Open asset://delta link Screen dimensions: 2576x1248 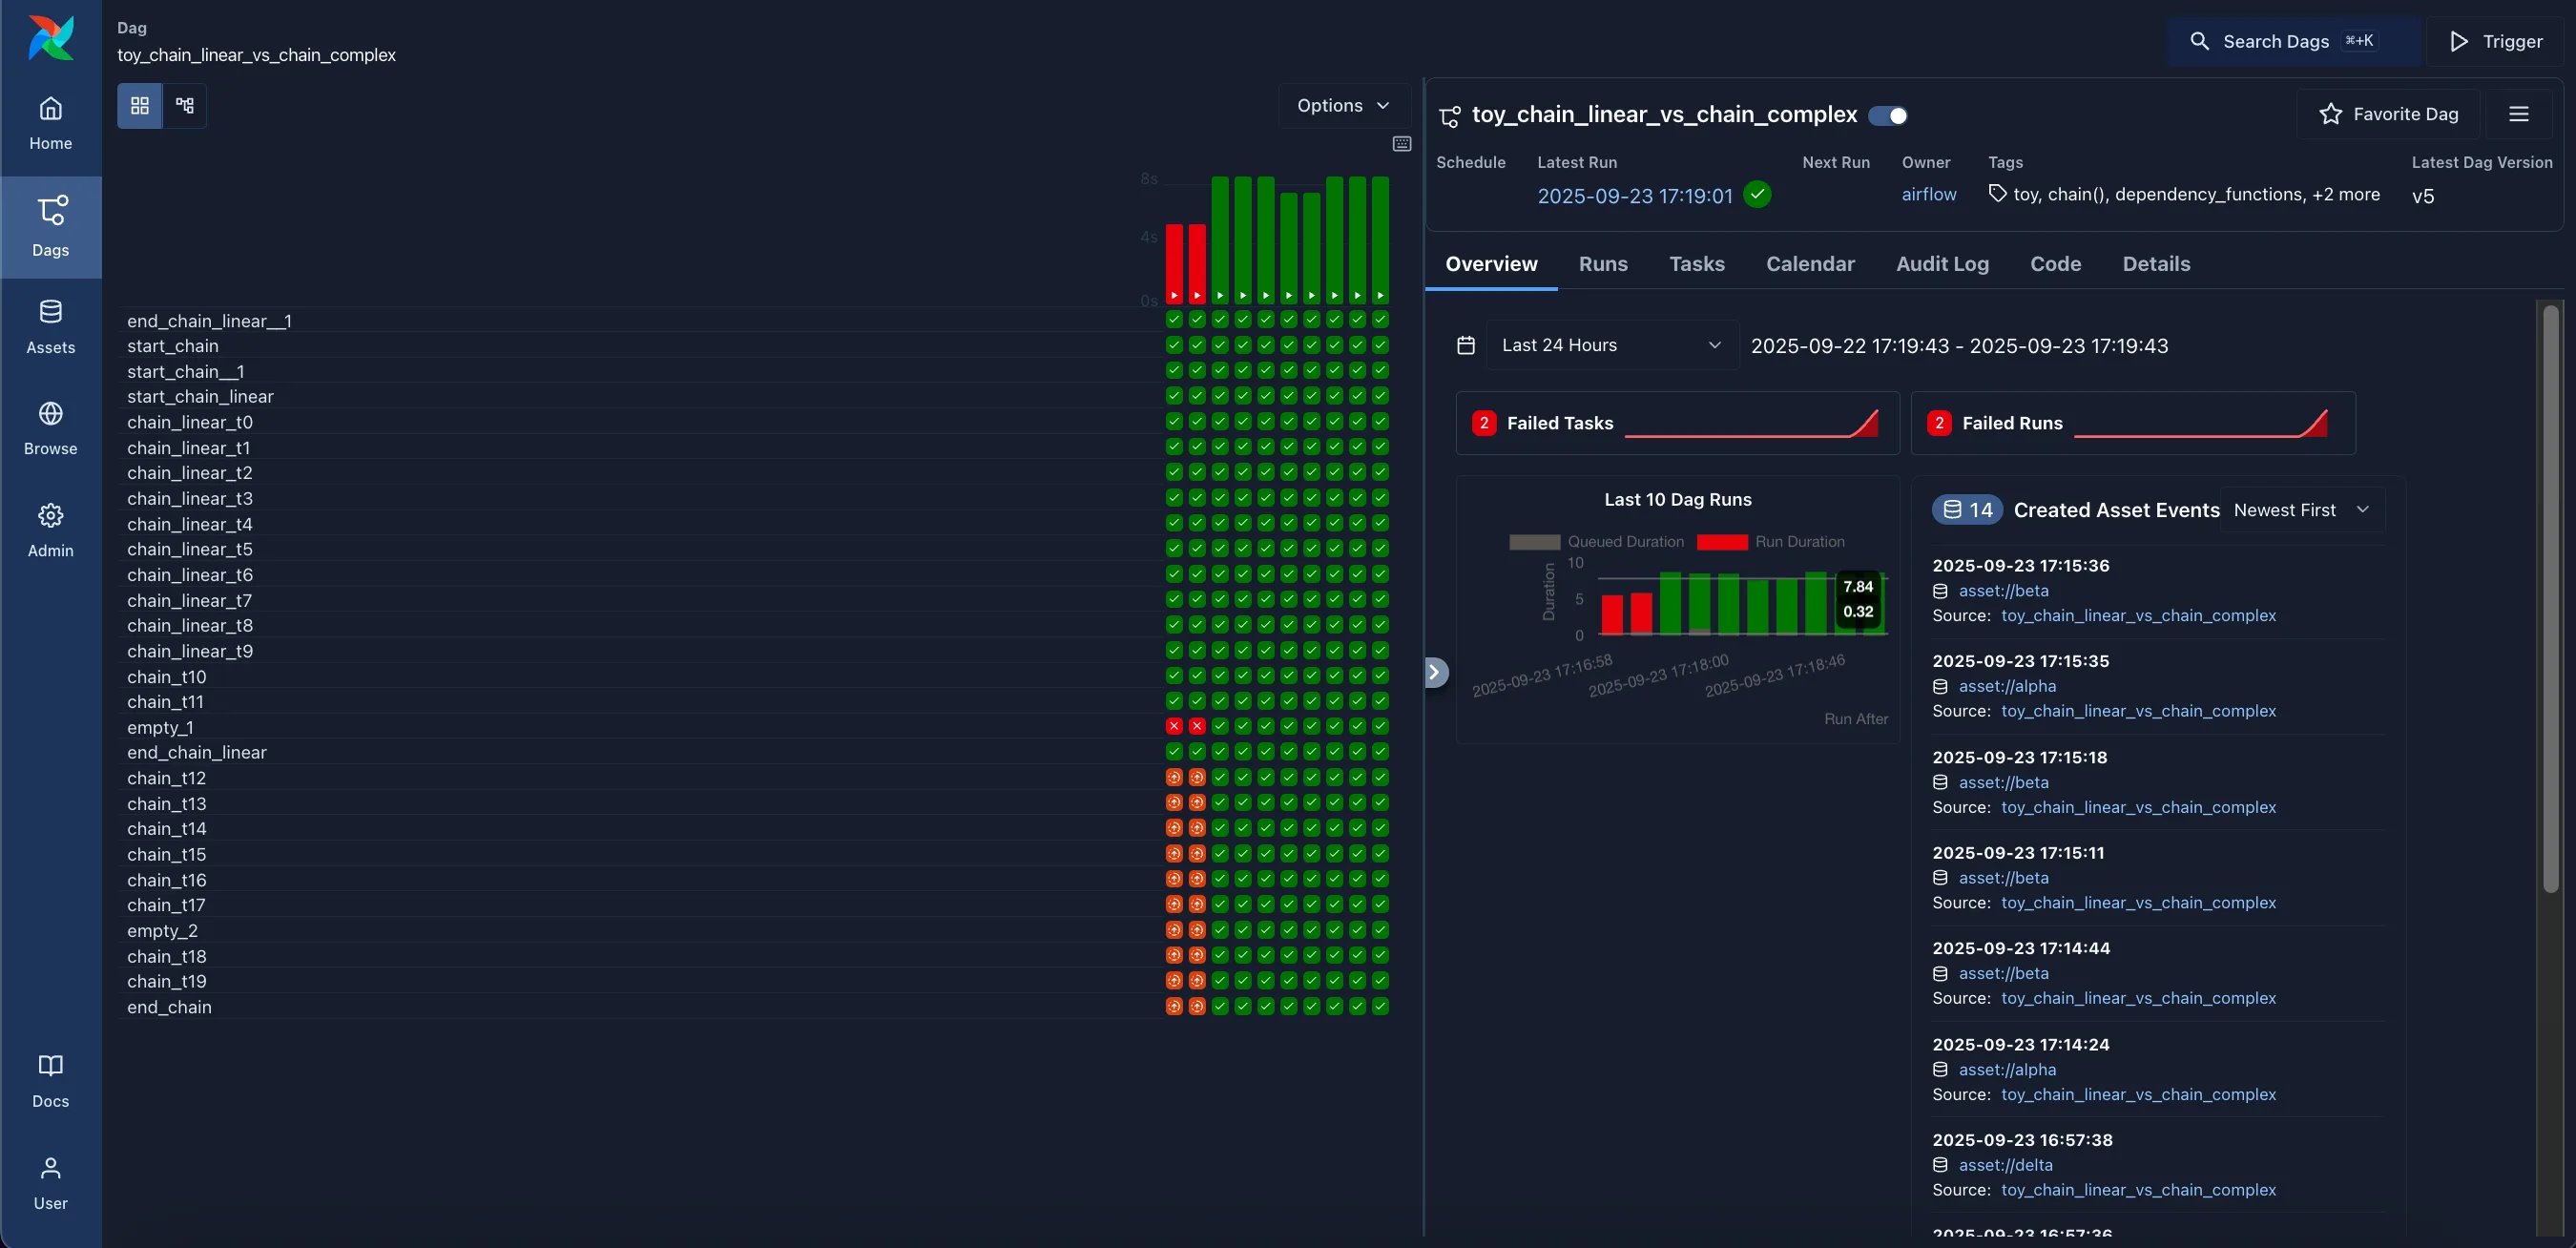tap(2005, 1165)
